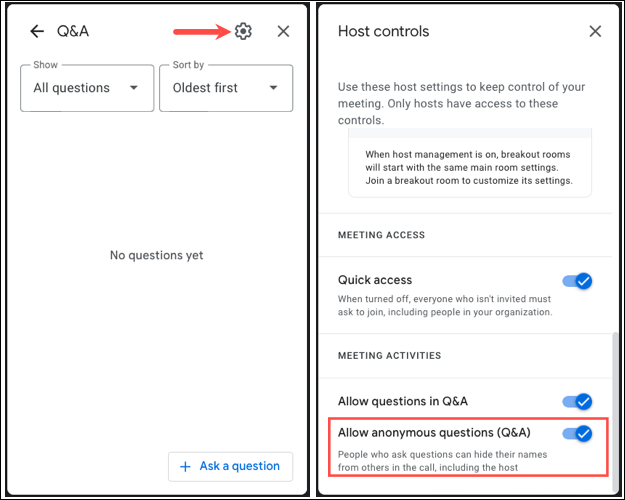Click the Allow anonymous questions (Q&A) label
The height and width of the screenshot is (500, 625).
pos(434,433)
